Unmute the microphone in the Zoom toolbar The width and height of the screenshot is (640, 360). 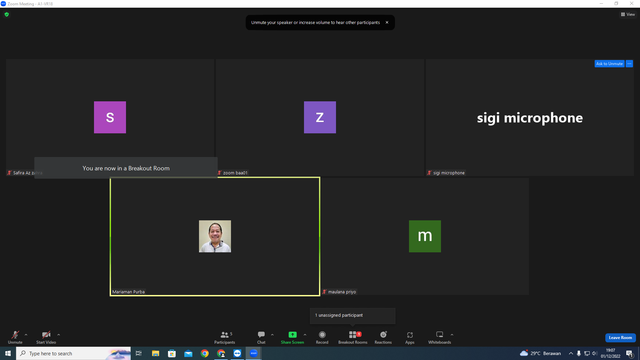click(15, 337)
